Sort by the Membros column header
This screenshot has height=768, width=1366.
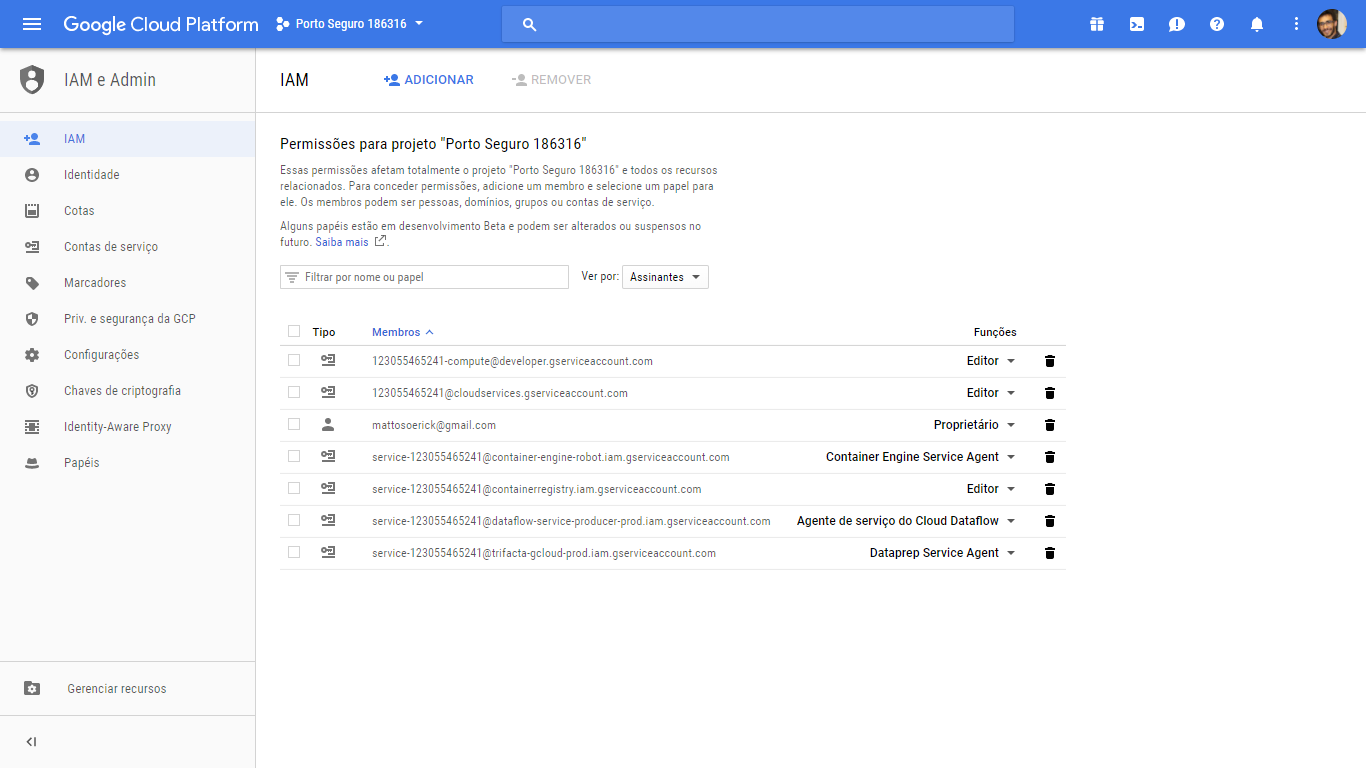[x=403, y=332]
